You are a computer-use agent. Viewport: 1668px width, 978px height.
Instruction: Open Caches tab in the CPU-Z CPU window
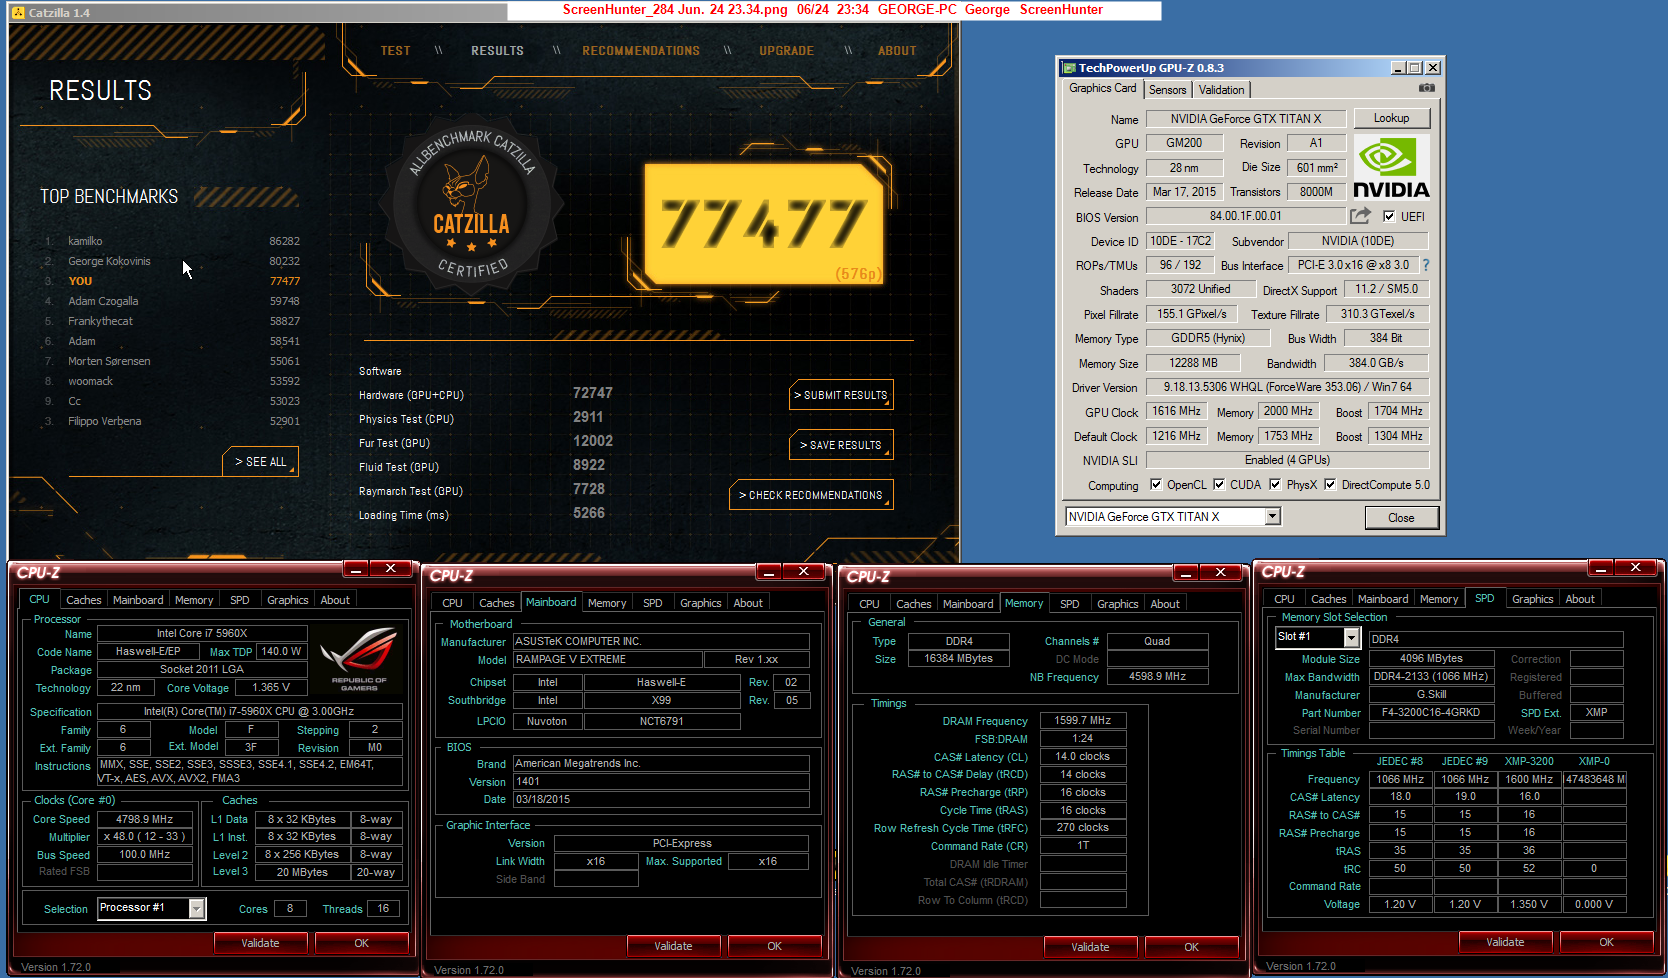[x=83, y=600]
